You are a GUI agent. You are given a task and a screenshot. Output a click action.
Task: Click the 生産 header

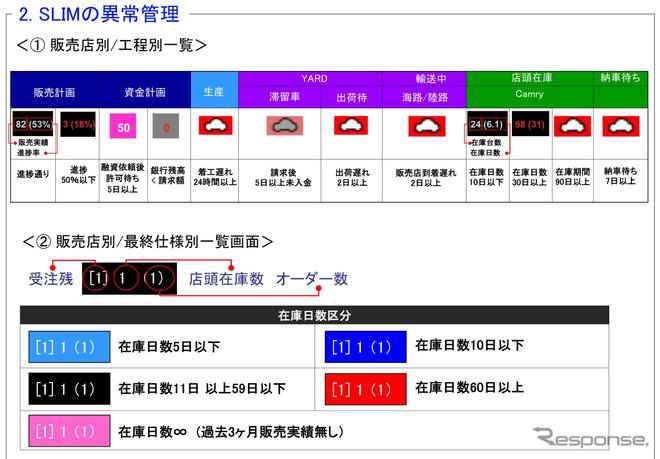[x=214, y=90]
